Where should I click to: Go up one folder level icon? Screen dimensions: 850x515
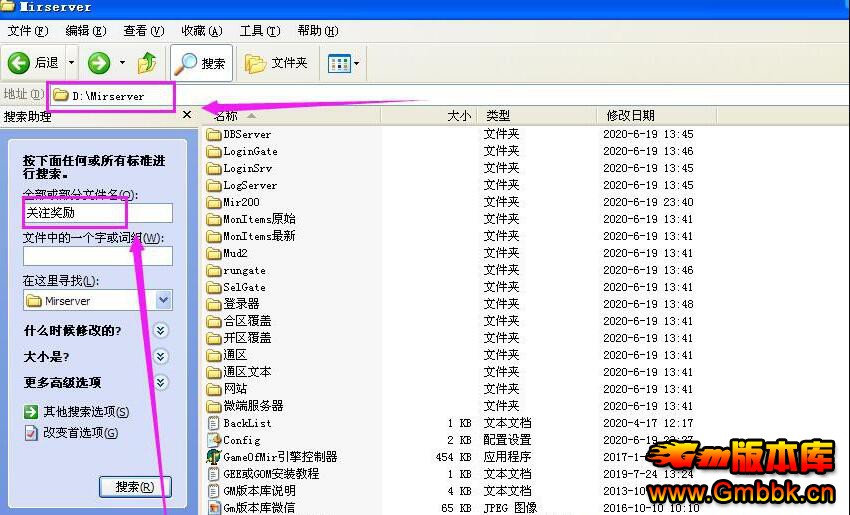[x=147, y=63]
